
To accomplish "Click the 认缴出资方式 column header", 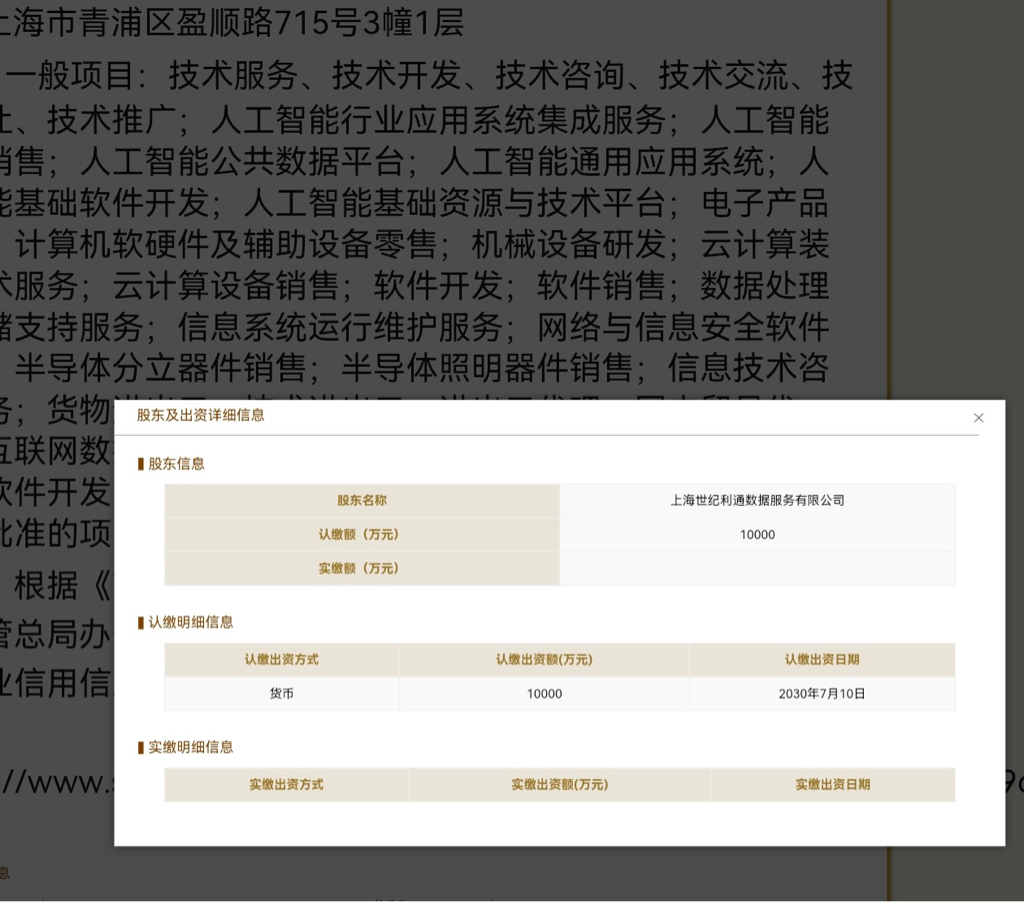I will click(x=281, y=660).
